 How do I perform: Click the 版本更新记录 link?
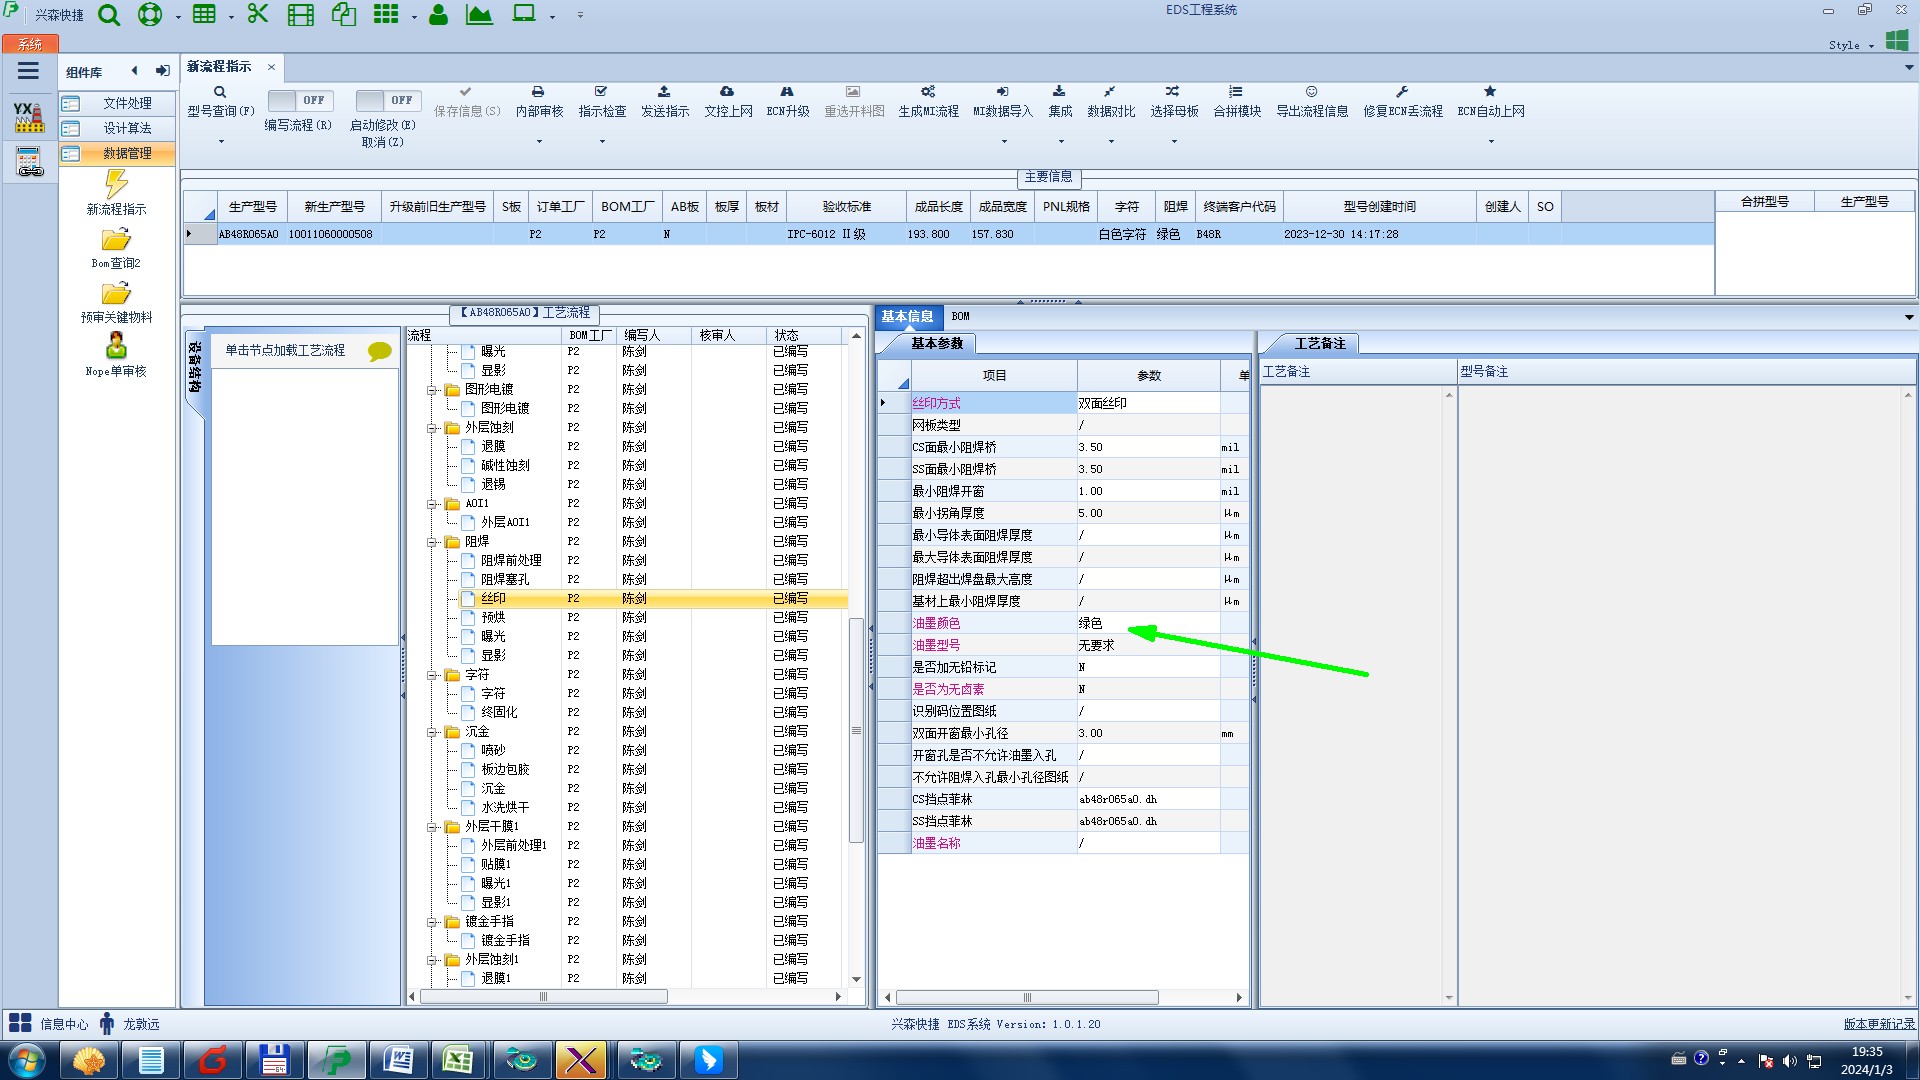(x=1878, y=1024)
